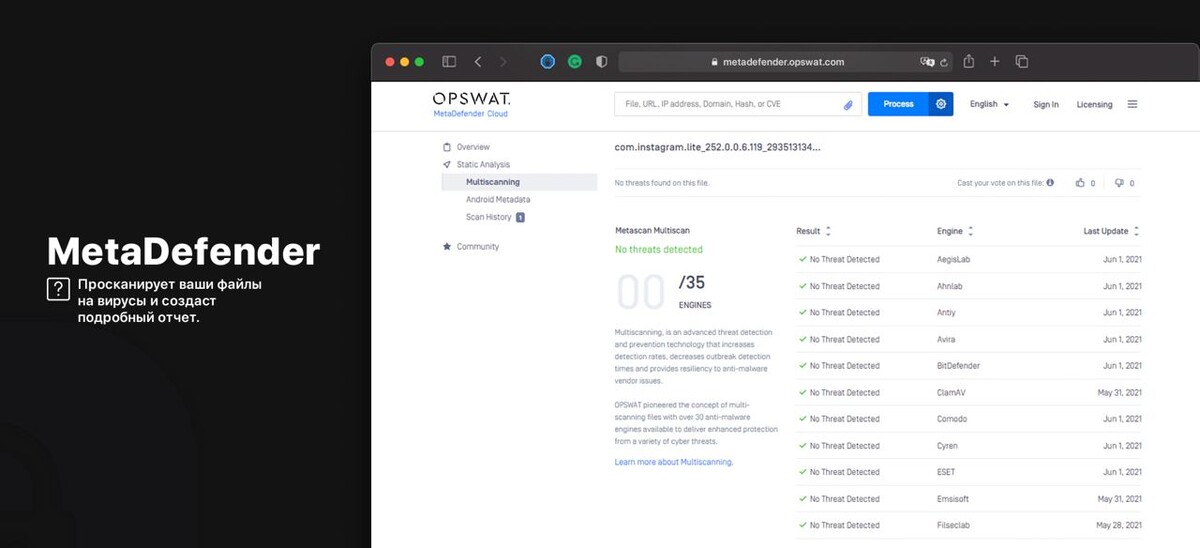Open the Community section

pyautogui.click(x=478, y=246)
